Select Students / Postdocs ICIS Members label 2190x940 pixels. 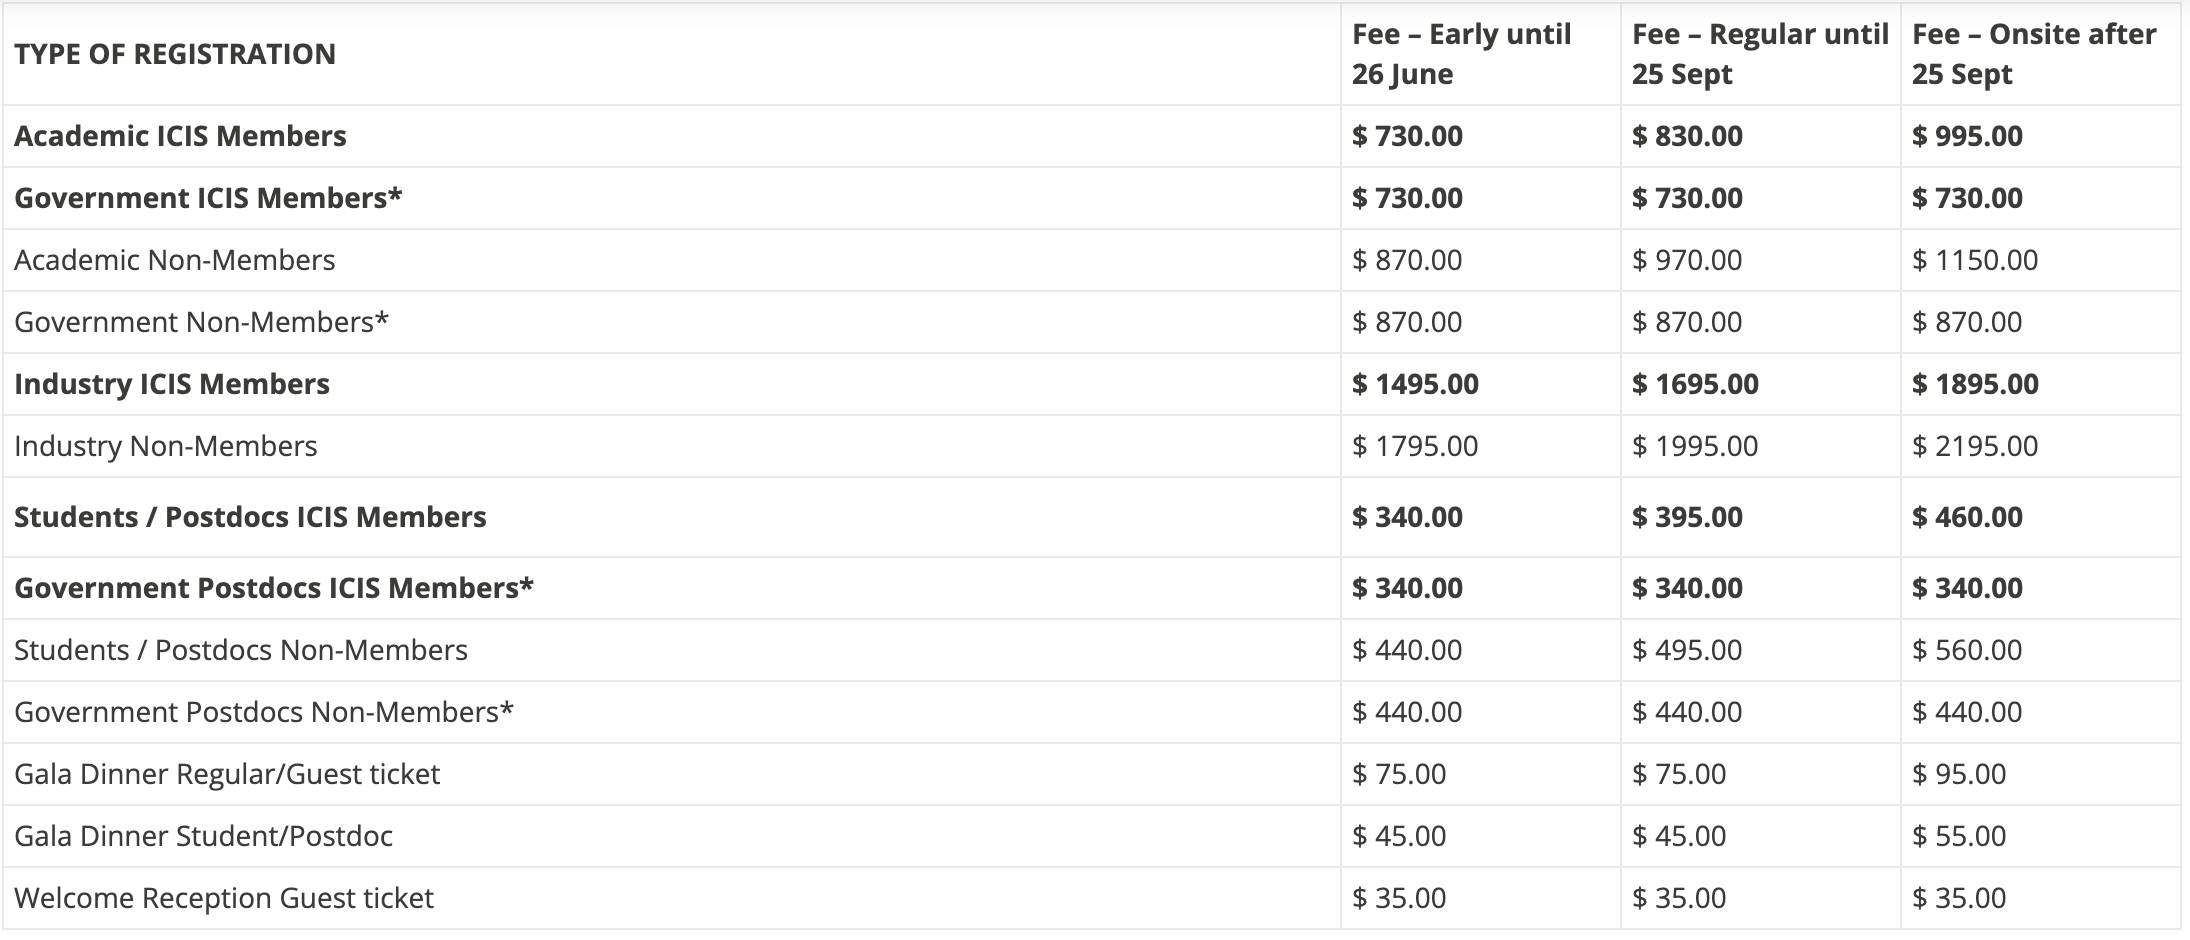tap(250, 517)
